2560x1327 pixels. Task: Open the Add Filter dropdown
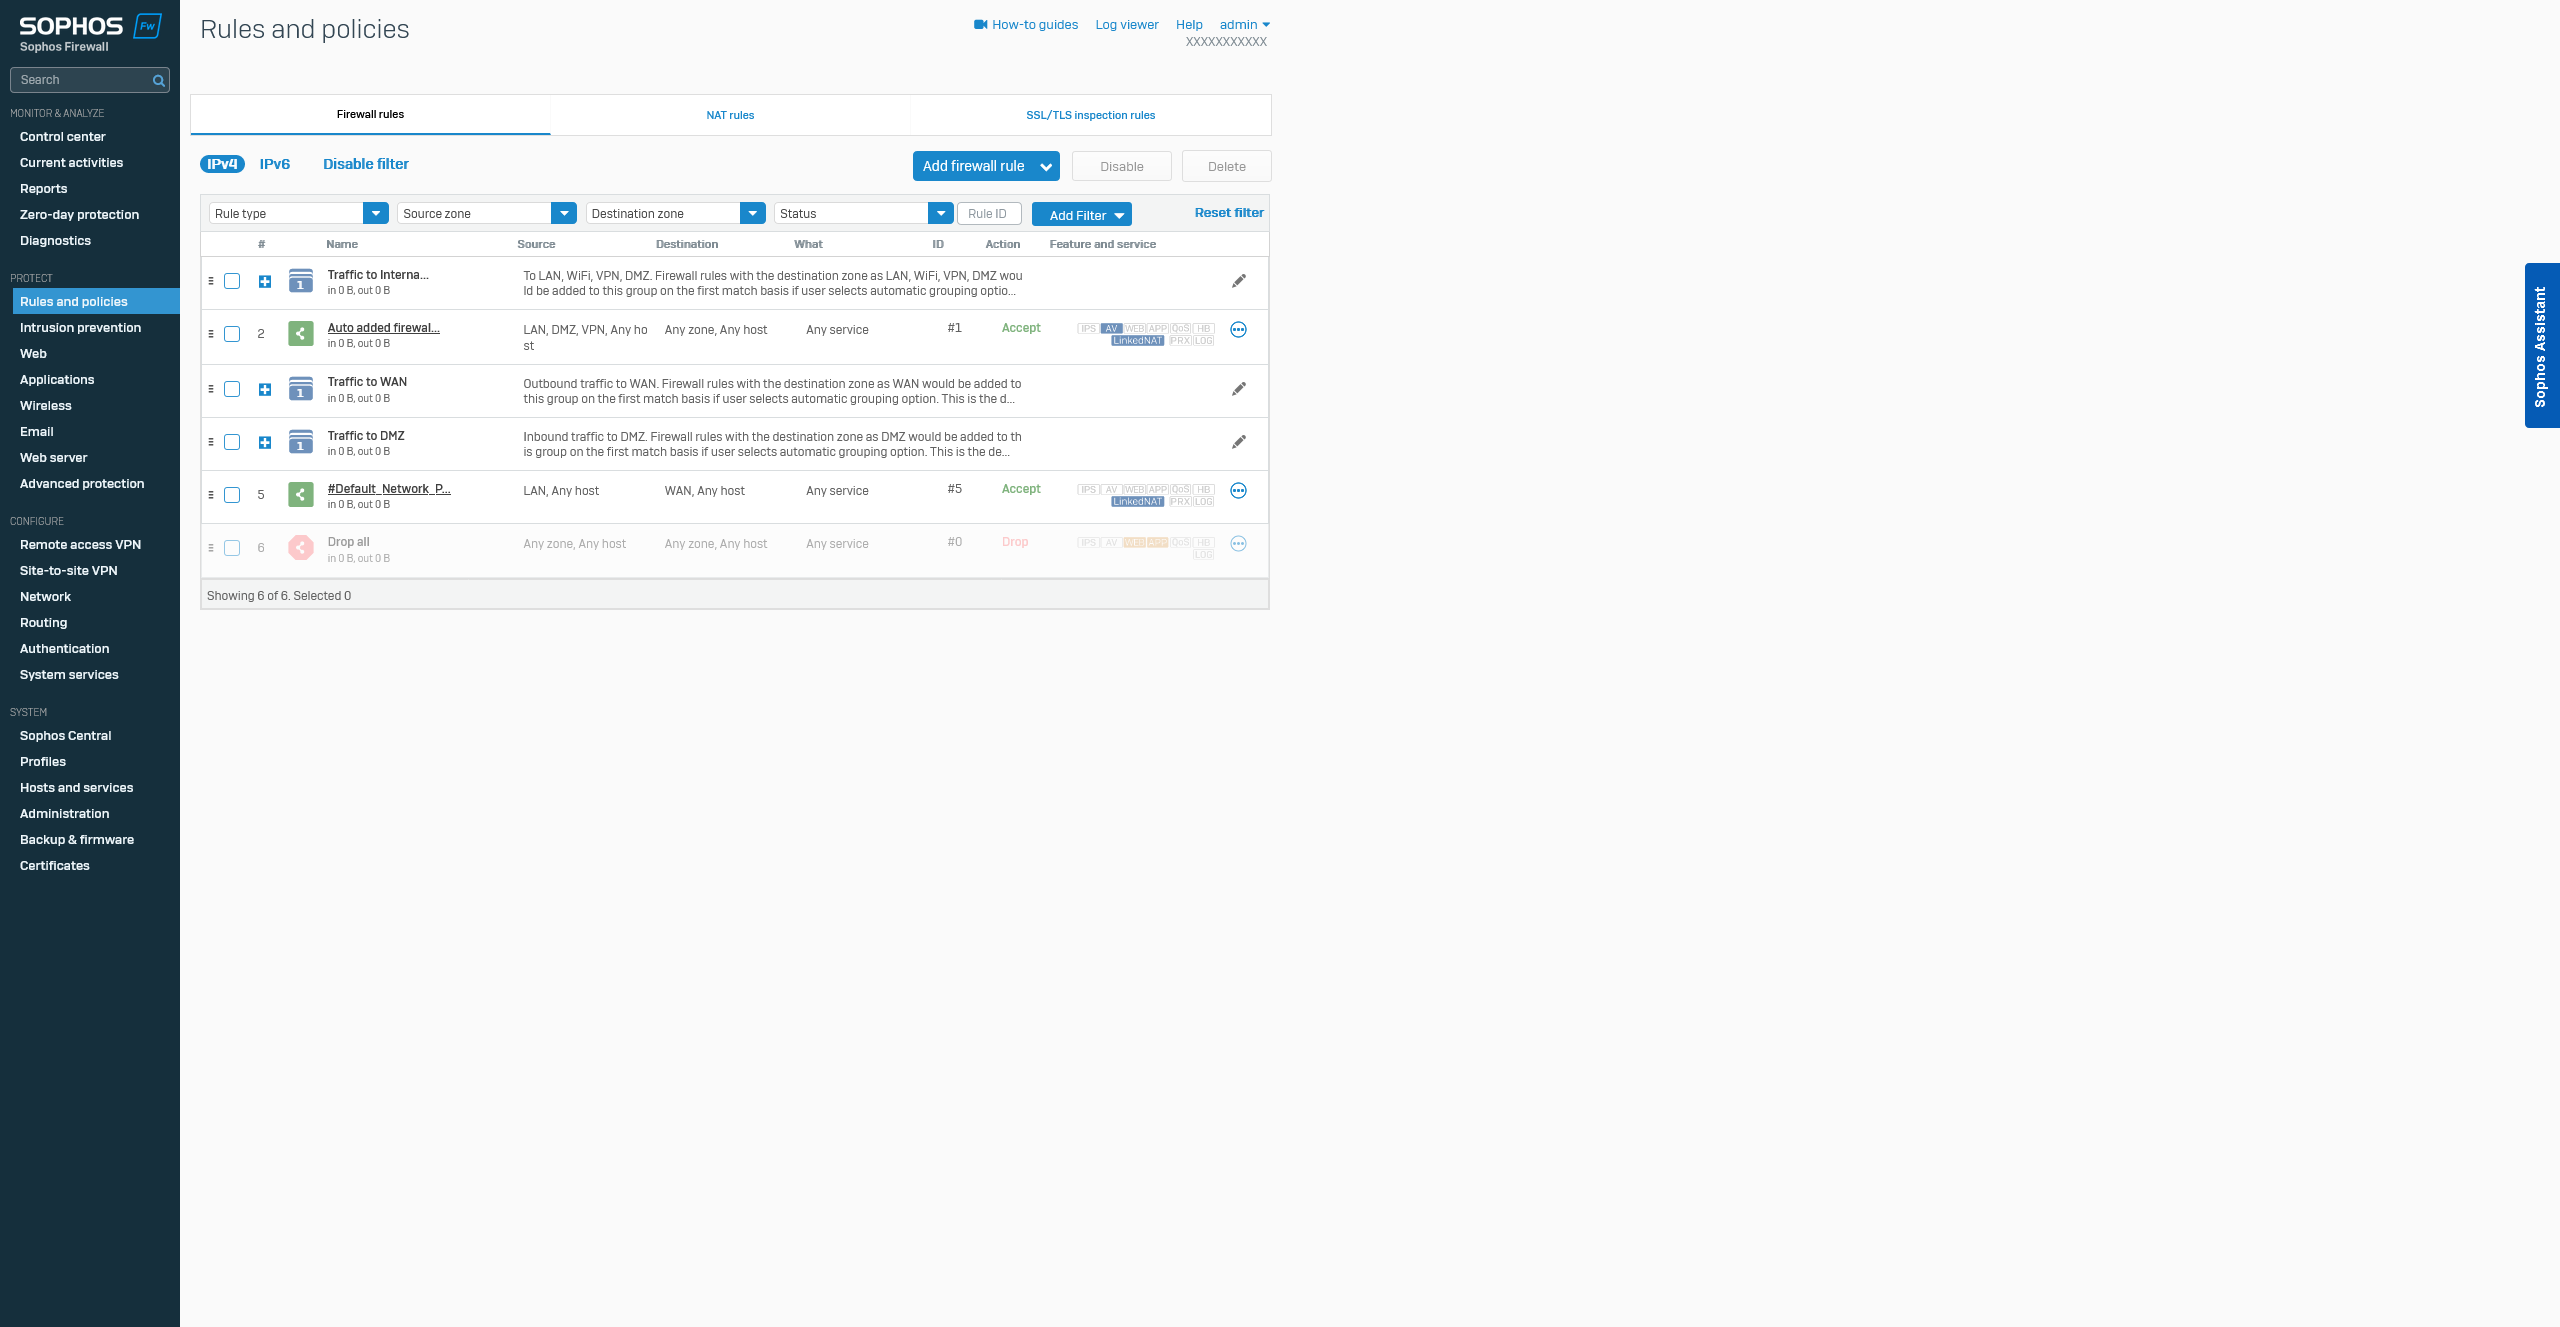[x=1082, y=215]
